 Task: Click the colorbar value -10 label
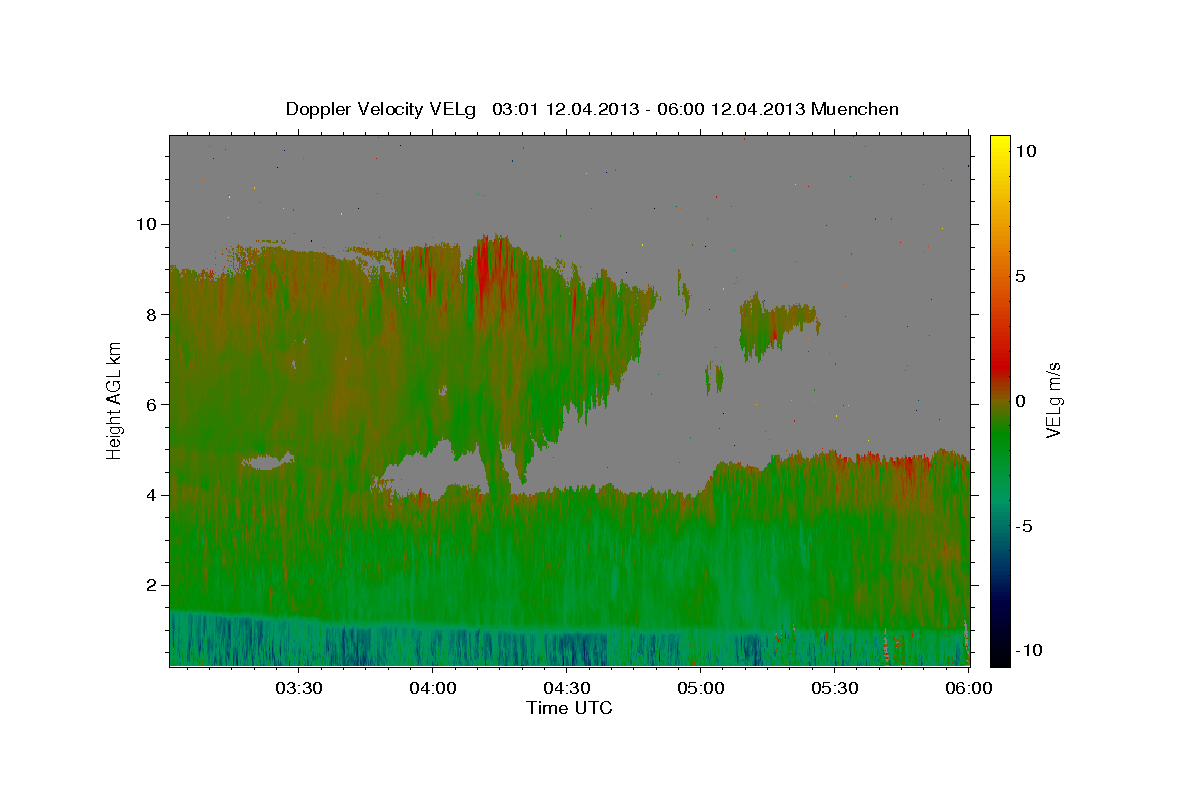click(x=1029, y=651)
